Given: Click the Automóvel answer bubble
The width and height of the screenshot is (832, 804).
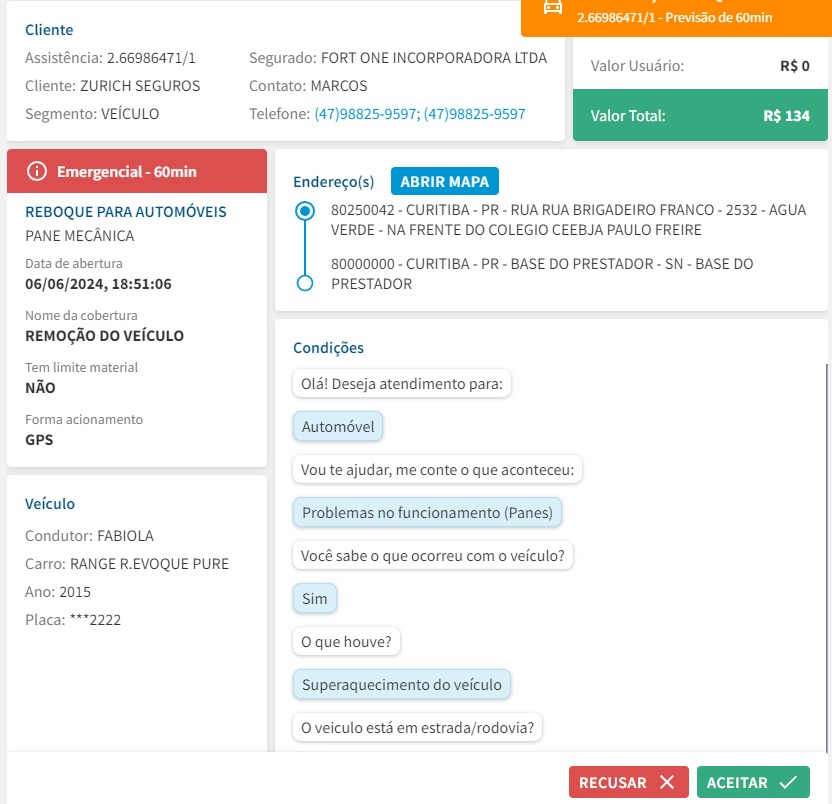Looking at the screenshot, I should (338, 427).
